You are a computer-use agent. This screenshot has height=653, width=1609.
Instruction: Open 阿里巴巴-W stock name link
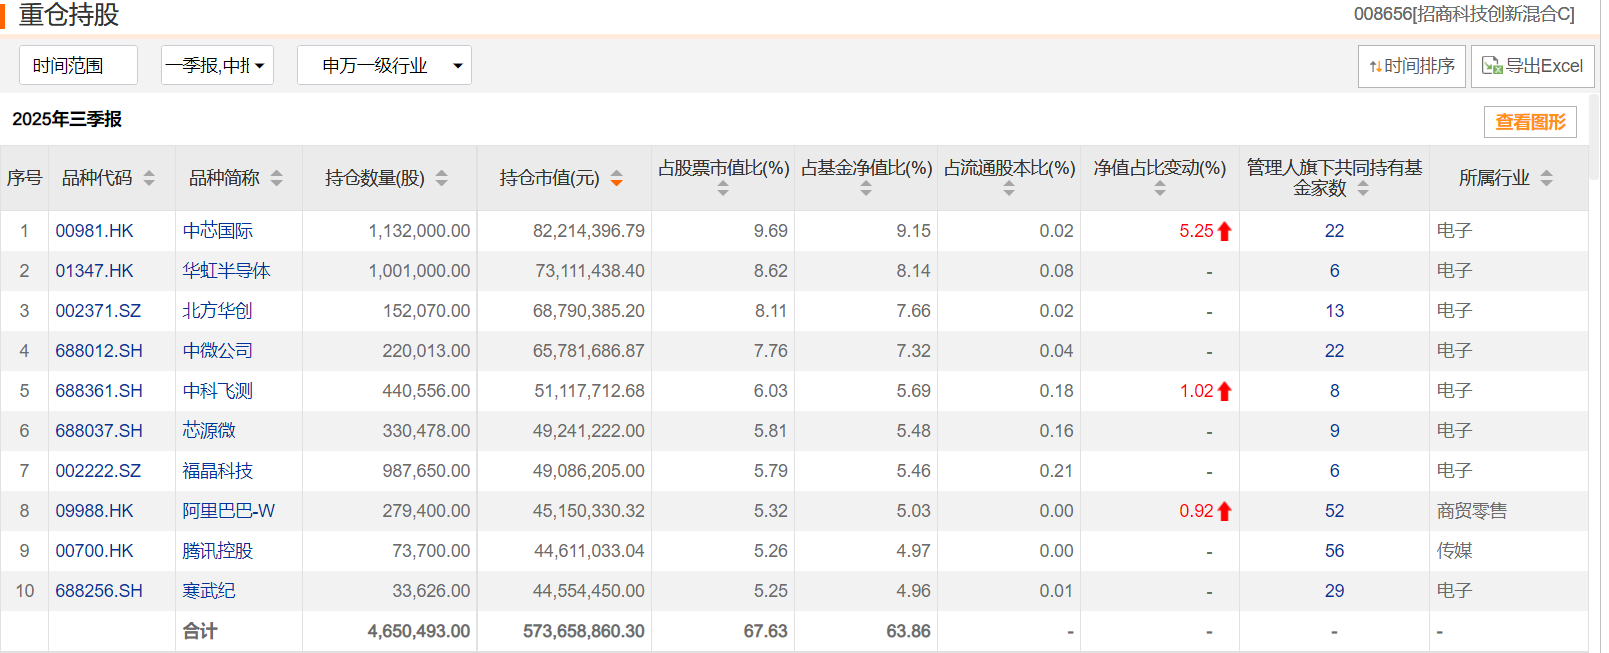[x=228, y=511]
